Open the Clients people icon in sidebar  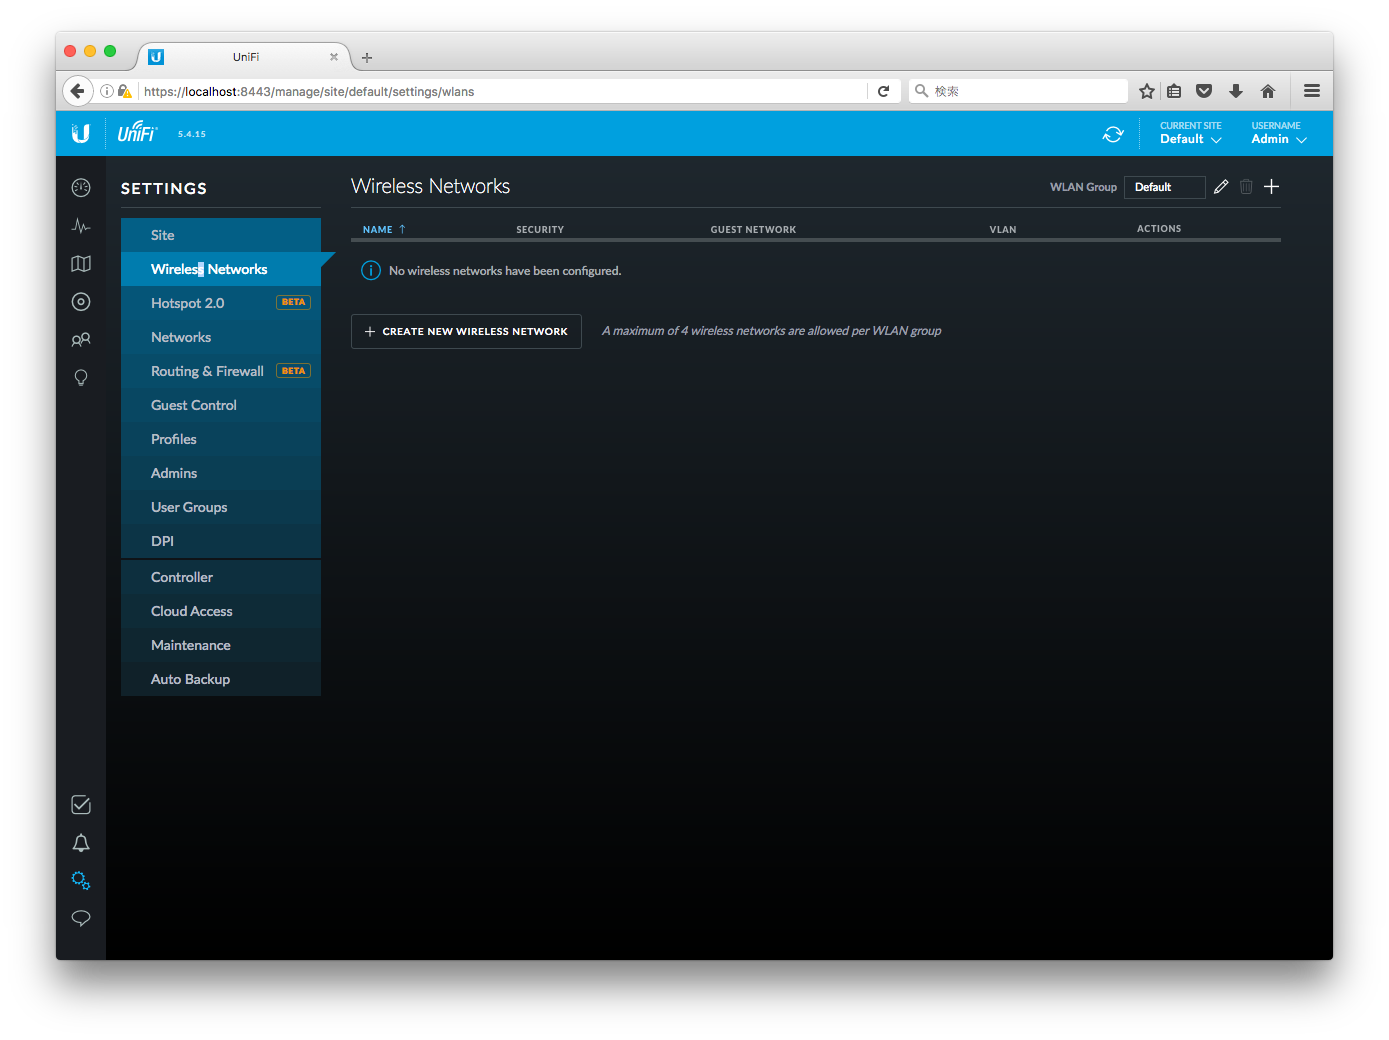tap(81, 340)
